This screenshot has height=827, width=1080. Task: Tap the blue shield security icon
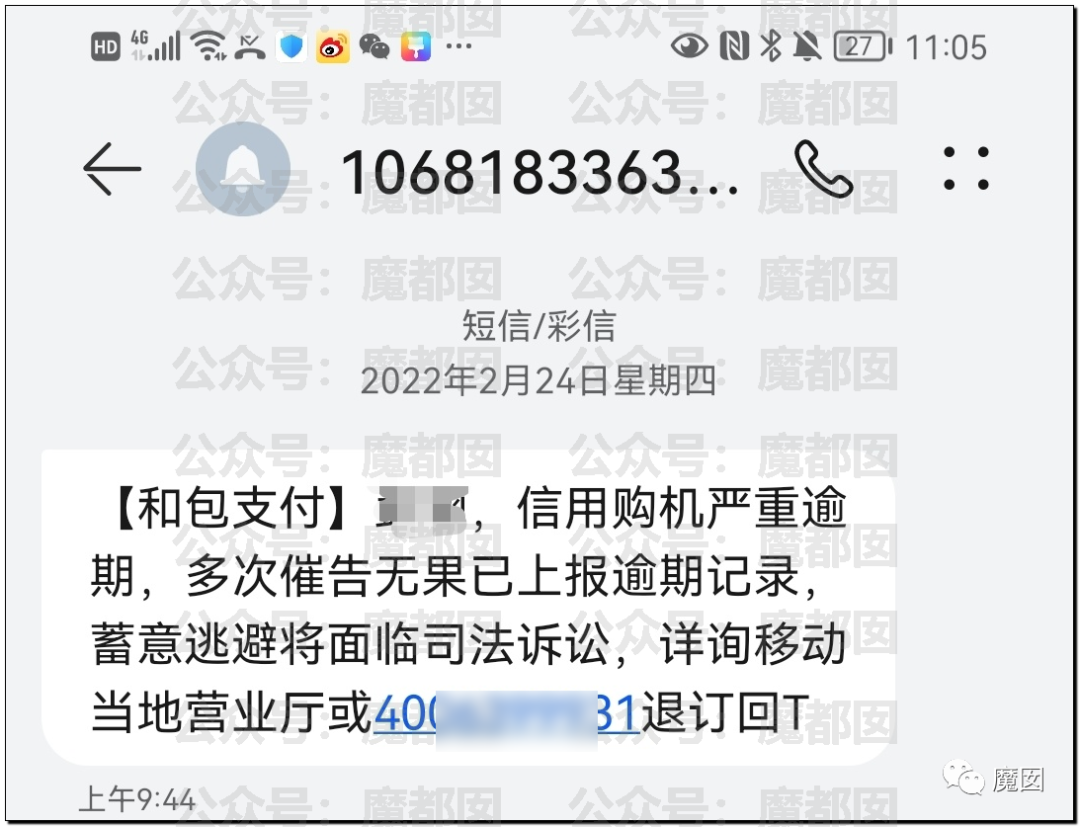tap(292, 48)
